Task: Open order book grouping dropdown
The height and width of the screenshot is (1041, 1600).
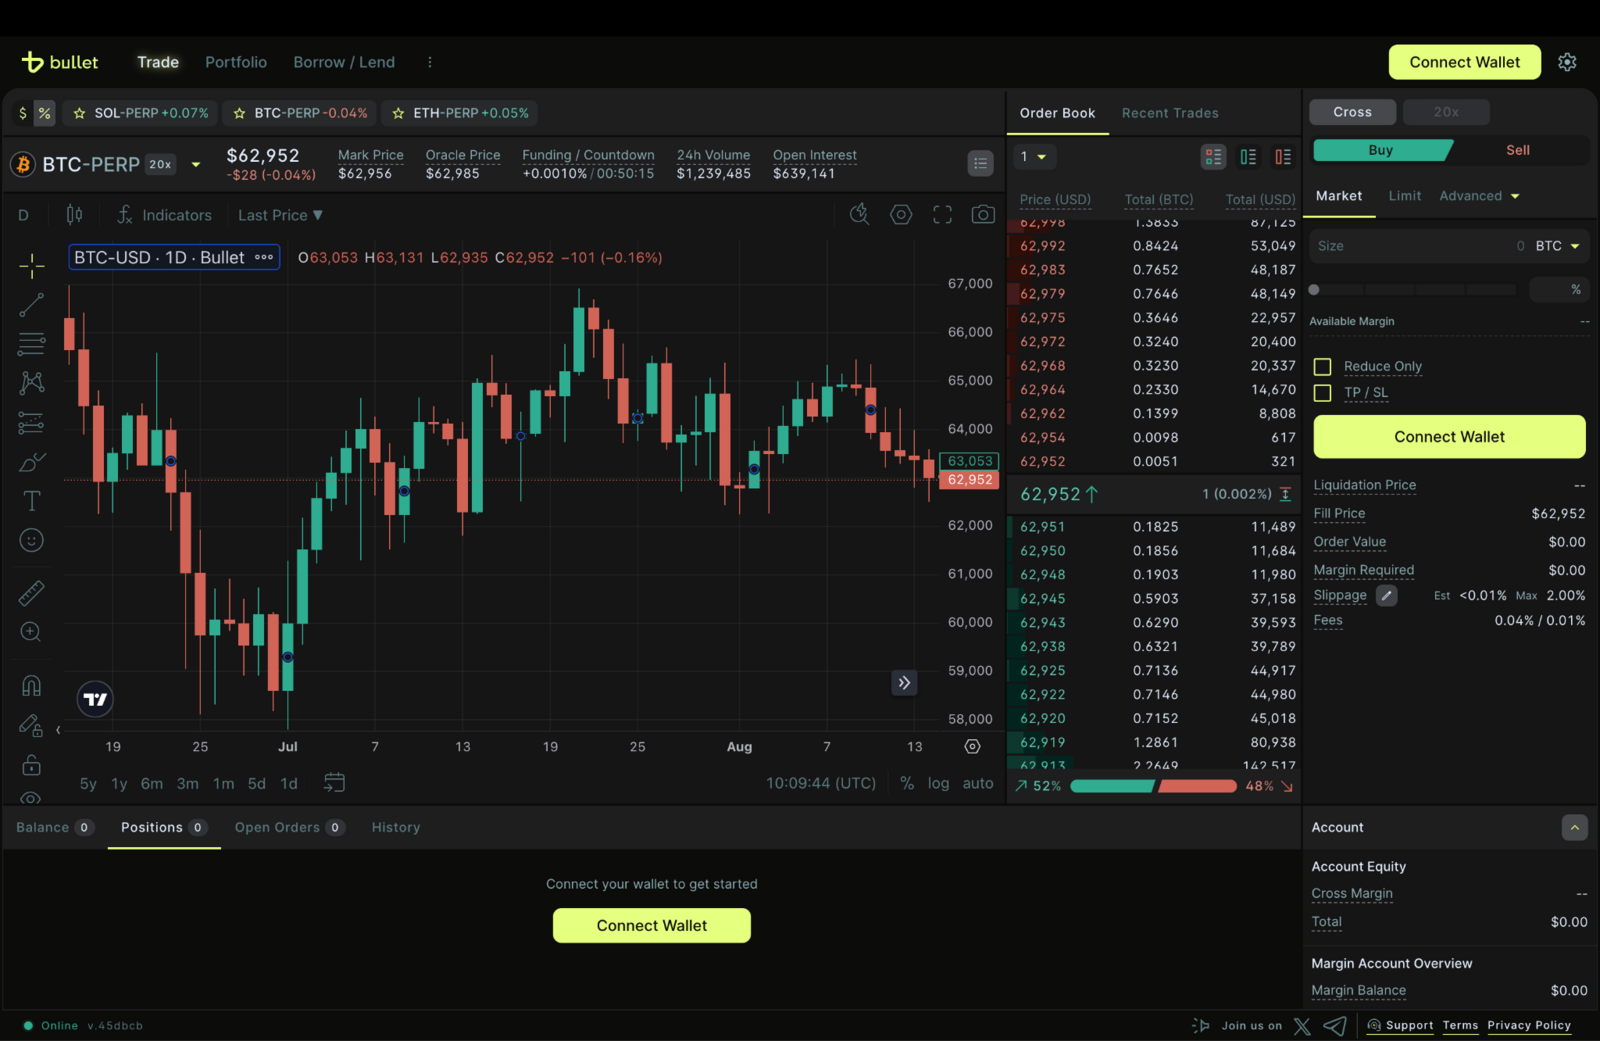Action: point(1034,157)
